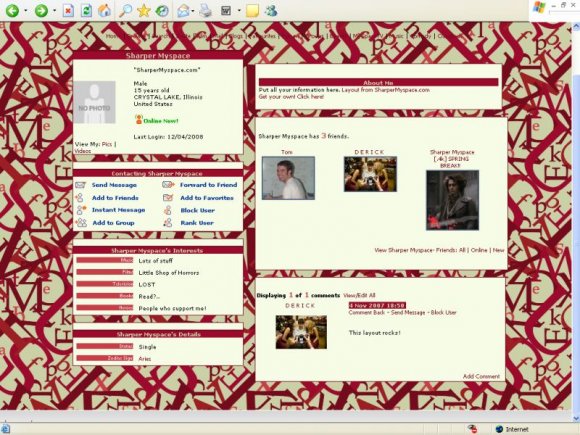Open the Mail toolbar icon
The width and height of the screenshot is (580, 435).
click(x=183, y=11)
